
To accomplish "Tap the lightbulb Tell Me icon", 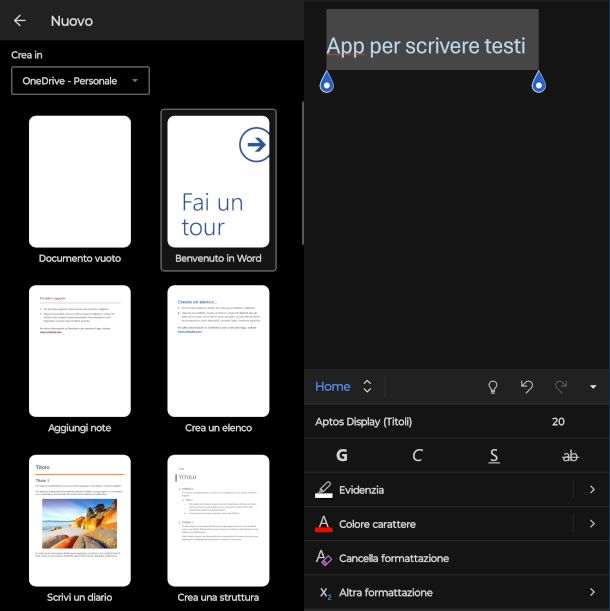I will pyautogui.click(x=493, y=387).
